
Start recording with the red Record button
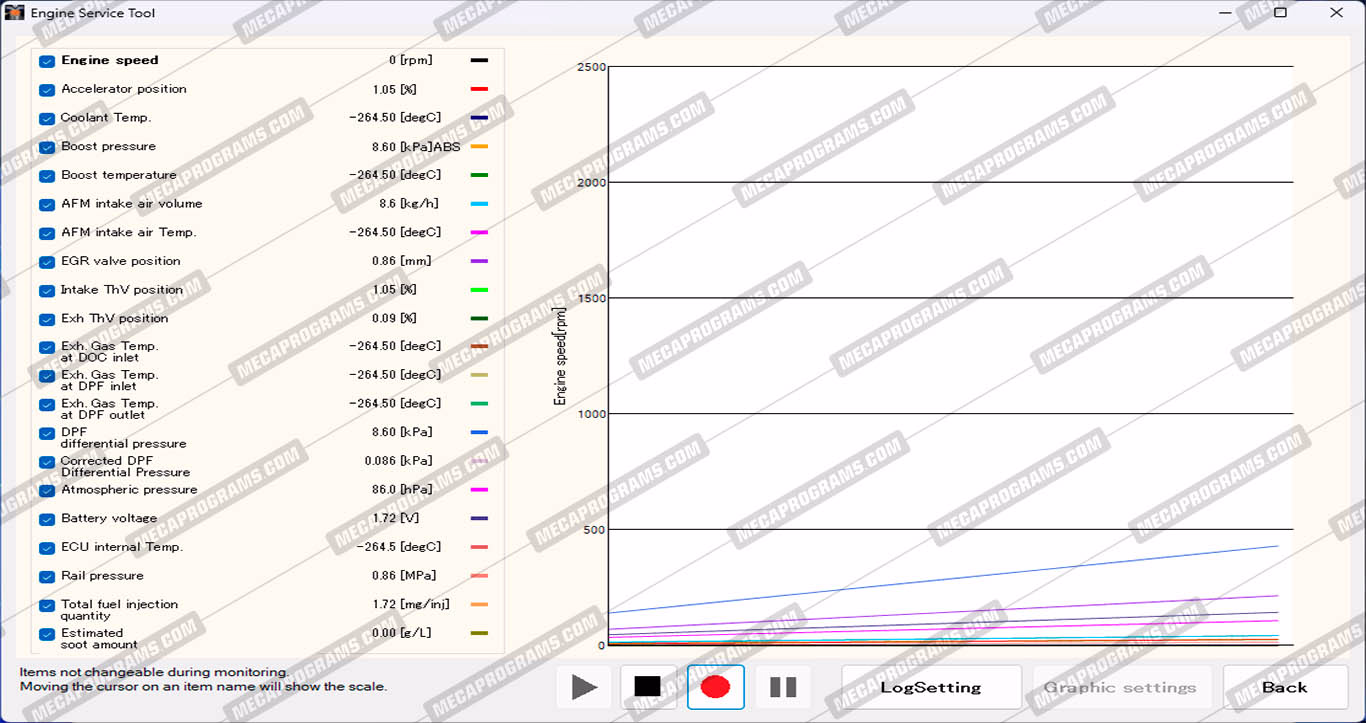point(715,687)
